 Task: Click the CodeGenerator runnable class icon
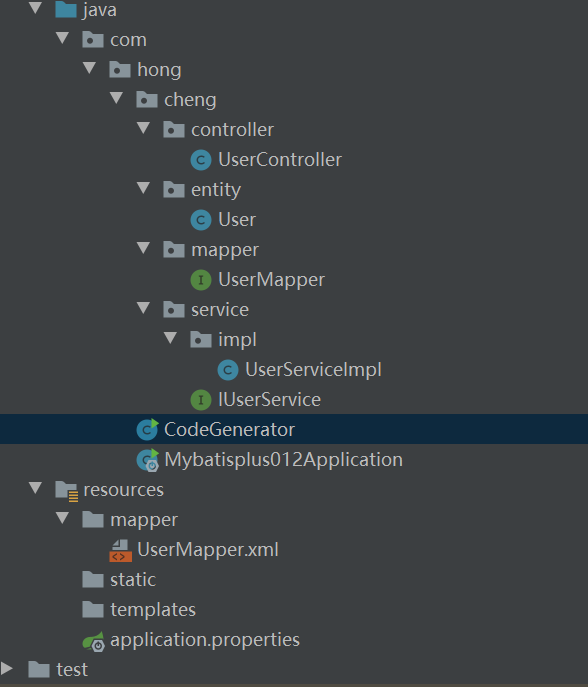point(147,429)
